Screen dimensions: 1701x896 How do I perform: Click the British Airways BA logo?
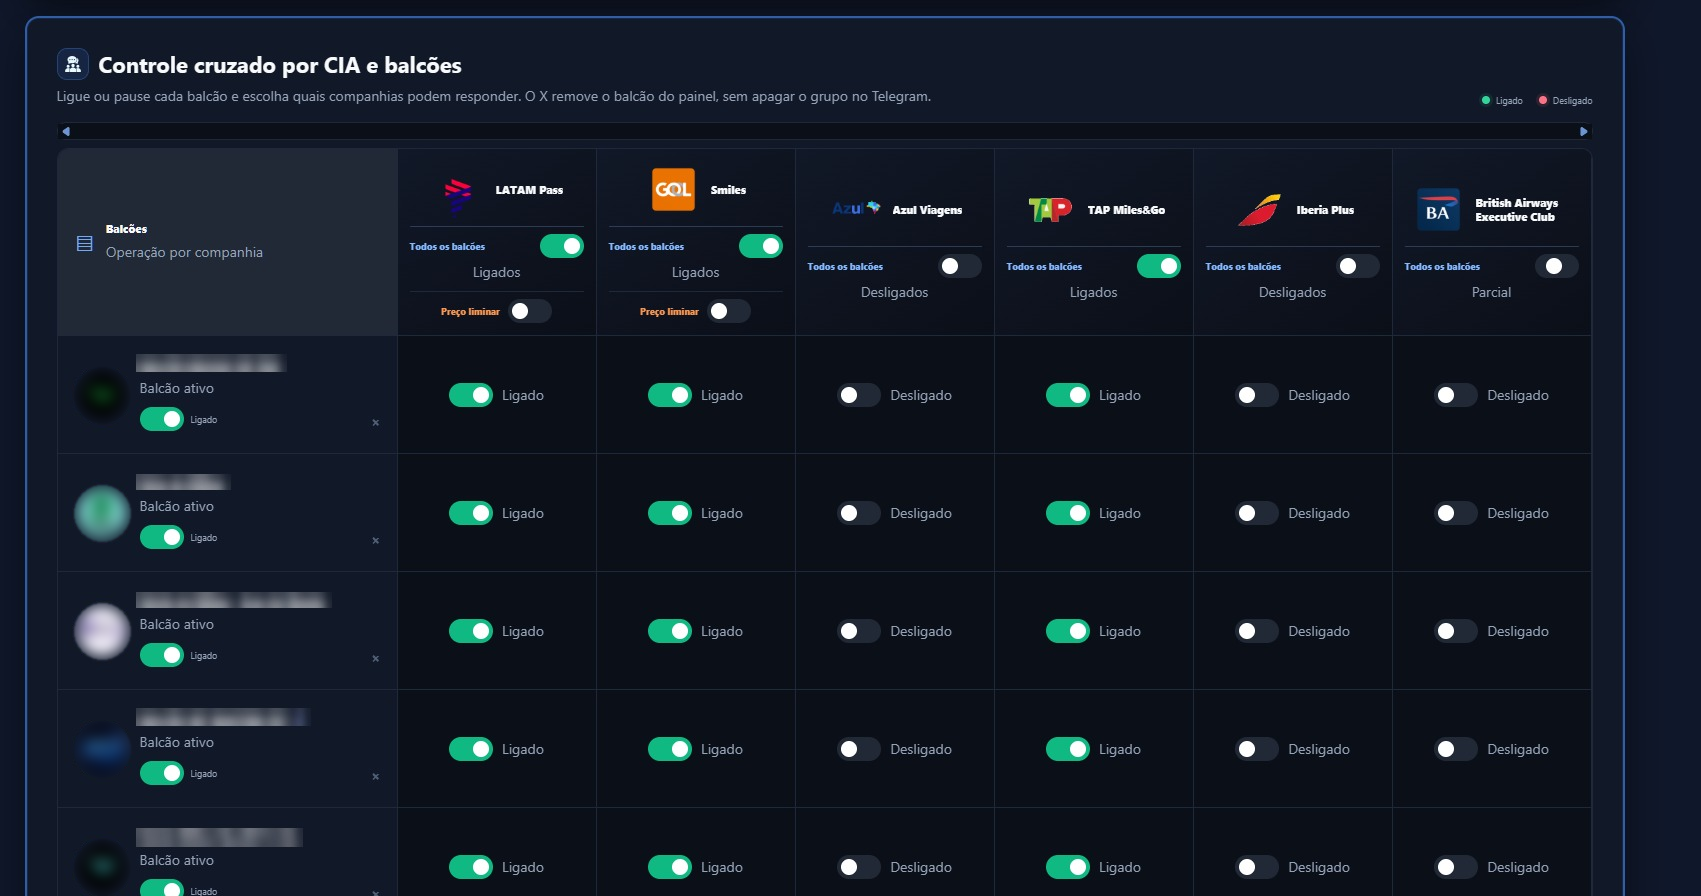click(1438, 210)
